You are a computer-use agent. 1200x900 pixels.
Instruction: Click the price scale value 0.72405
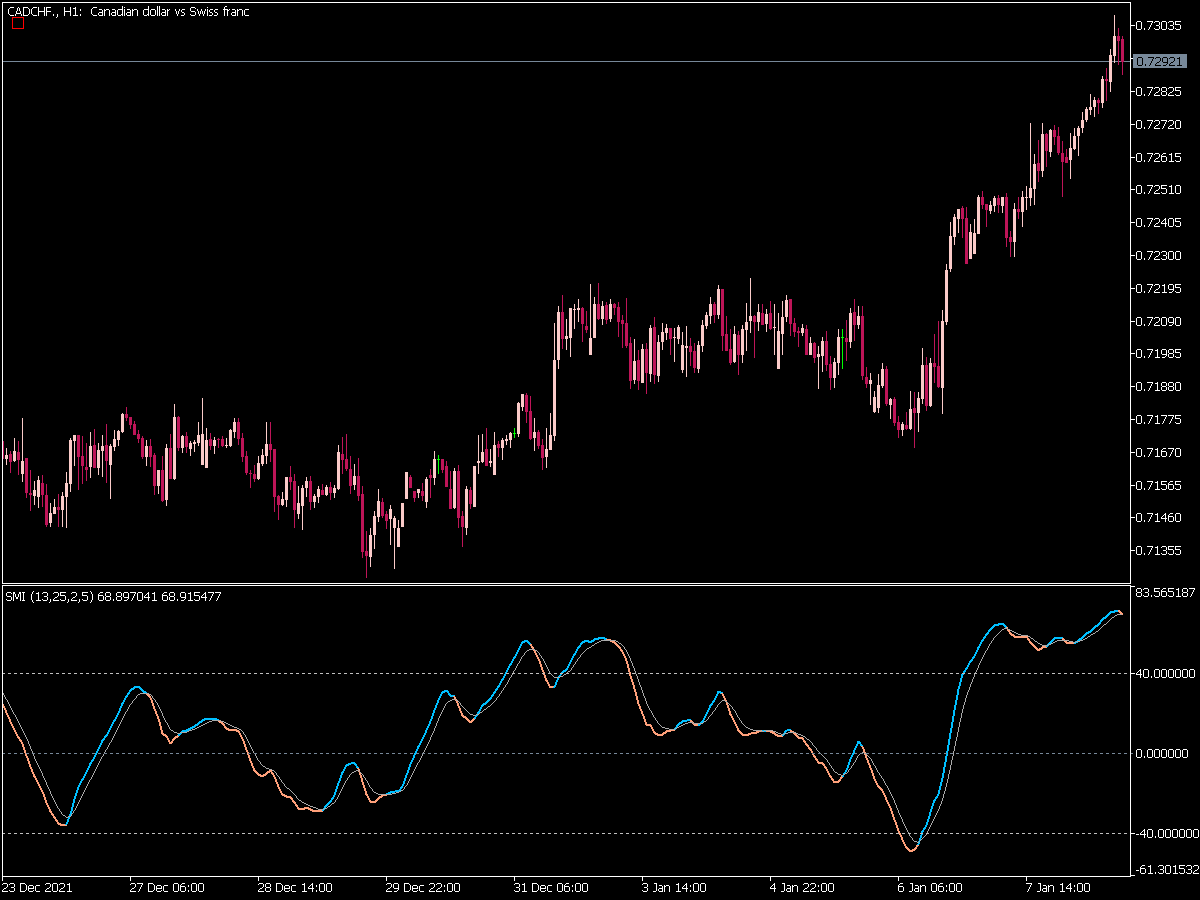click(x=1161, y=222)
